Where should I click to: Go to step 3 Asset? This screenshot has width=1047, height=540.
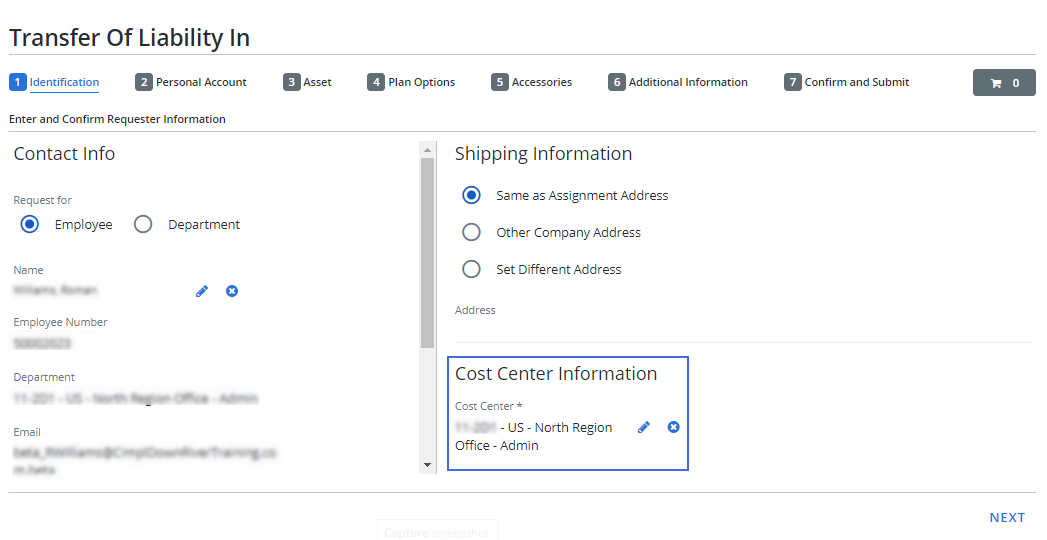(308, 82)
